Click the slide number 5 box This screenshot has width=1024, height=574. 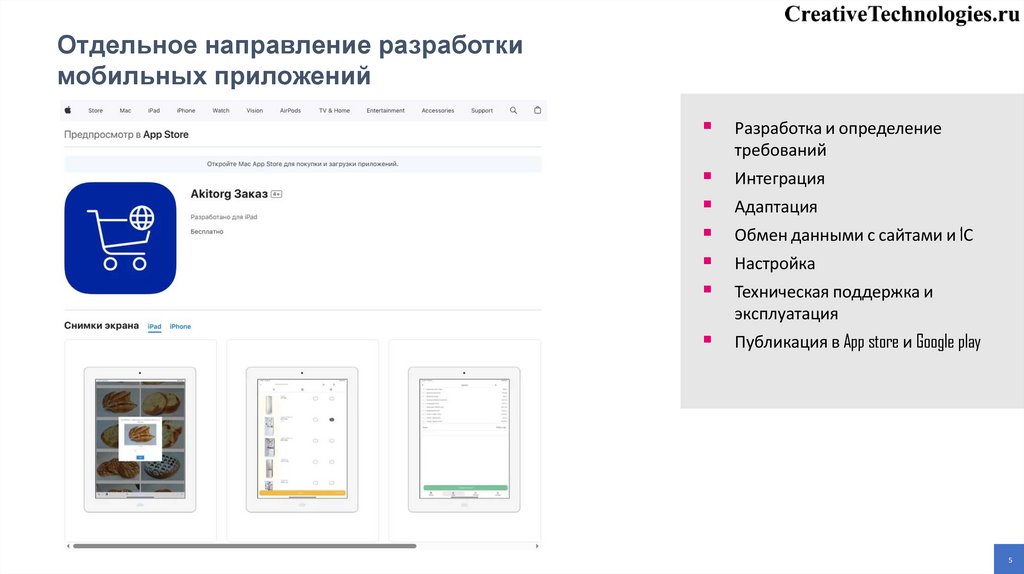pyautogui.click(x=1009, y=559)
